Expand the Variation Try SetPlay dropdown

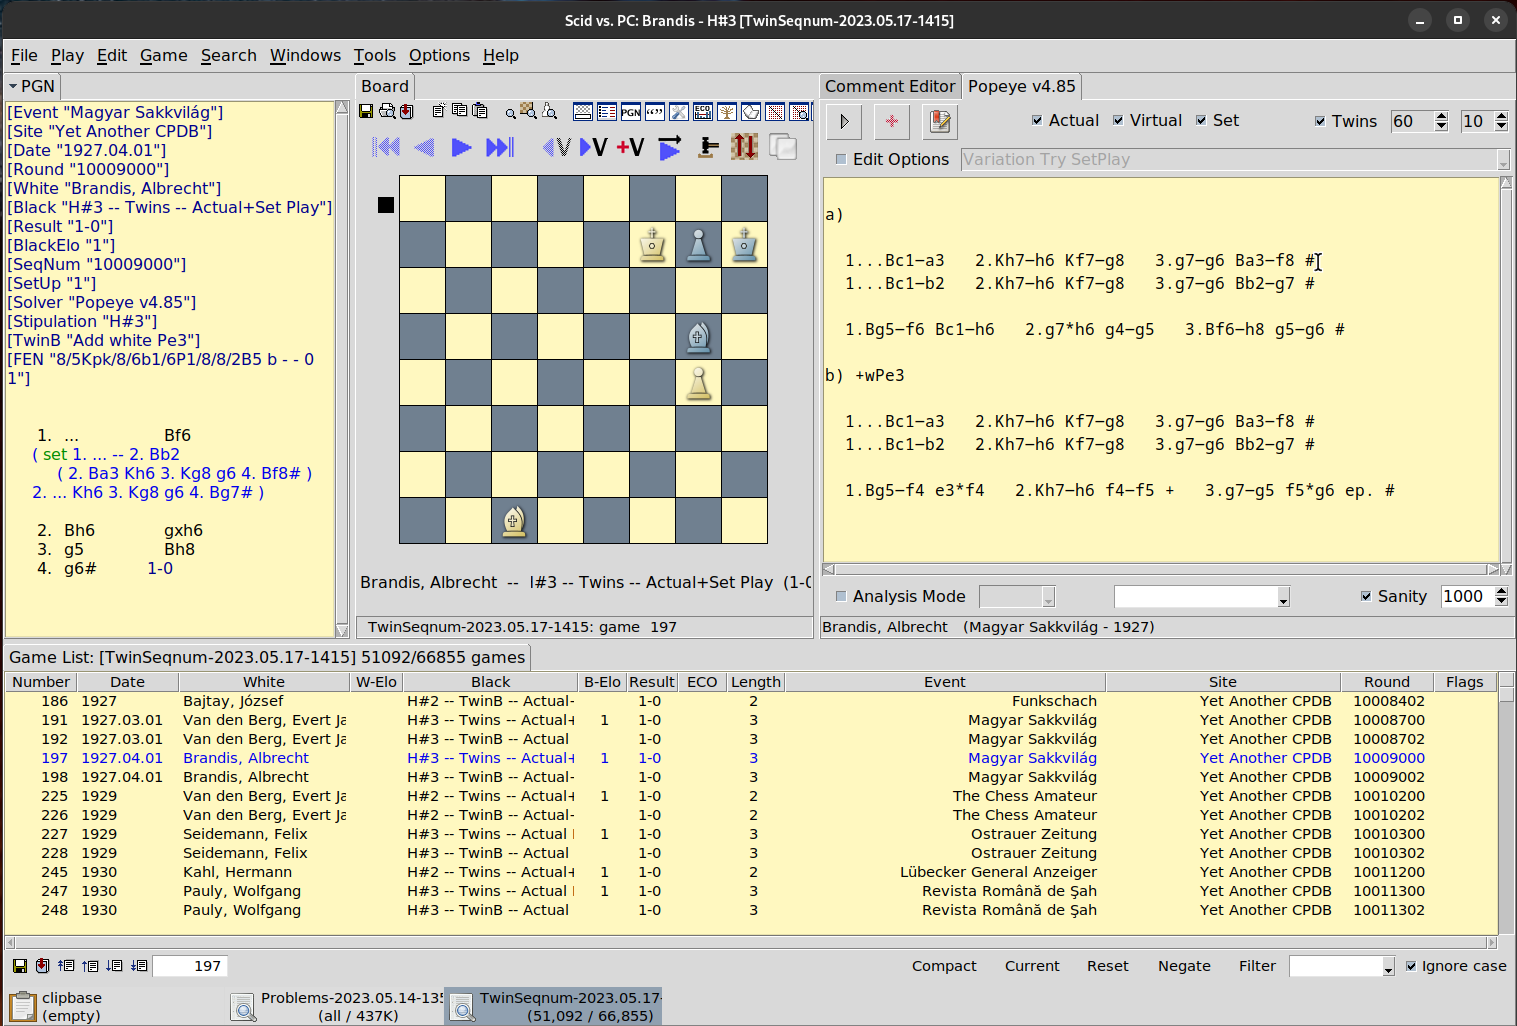[1502, 160]
